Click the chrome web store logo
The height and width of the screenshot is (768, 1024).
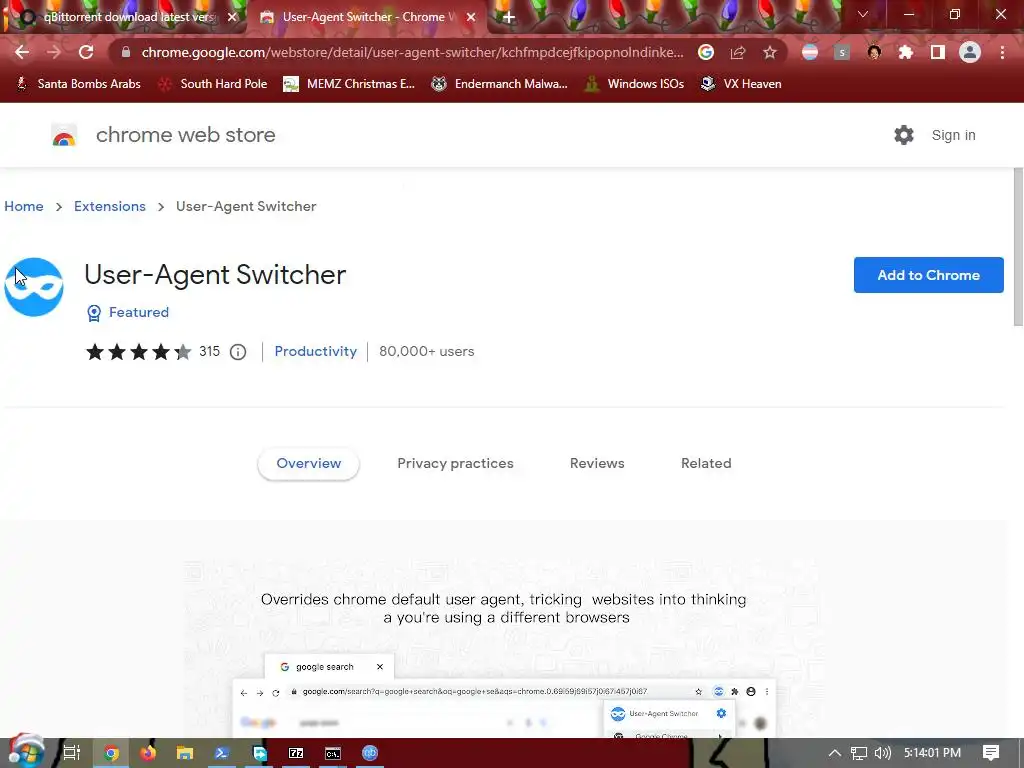click(64, 135)
